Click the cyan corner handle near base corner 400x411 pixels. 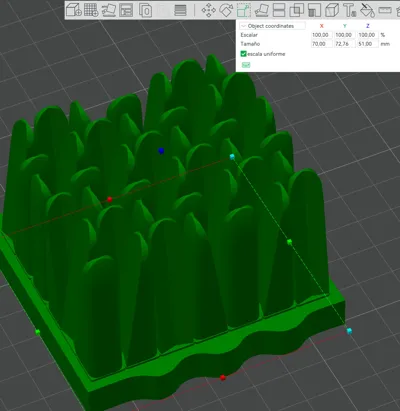pos(349,331)
